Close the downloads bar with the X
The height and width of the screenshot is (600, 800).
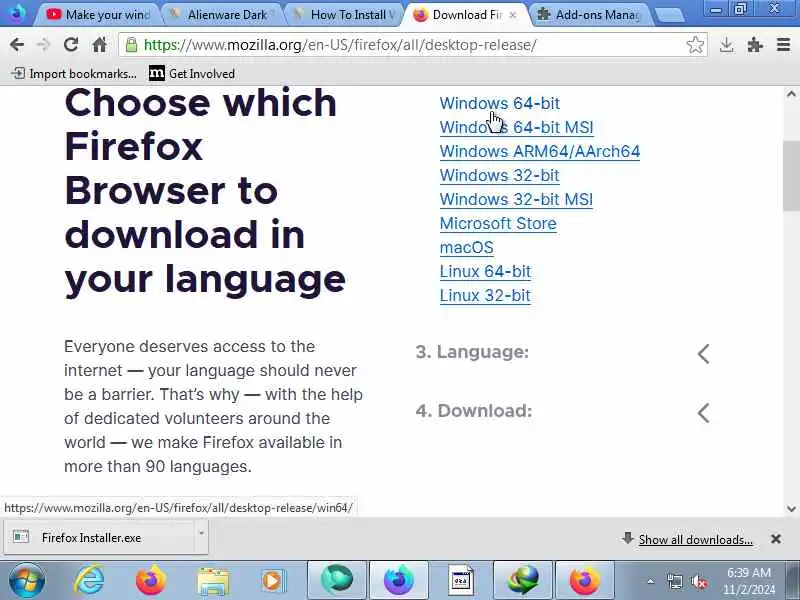coord(776,539)
